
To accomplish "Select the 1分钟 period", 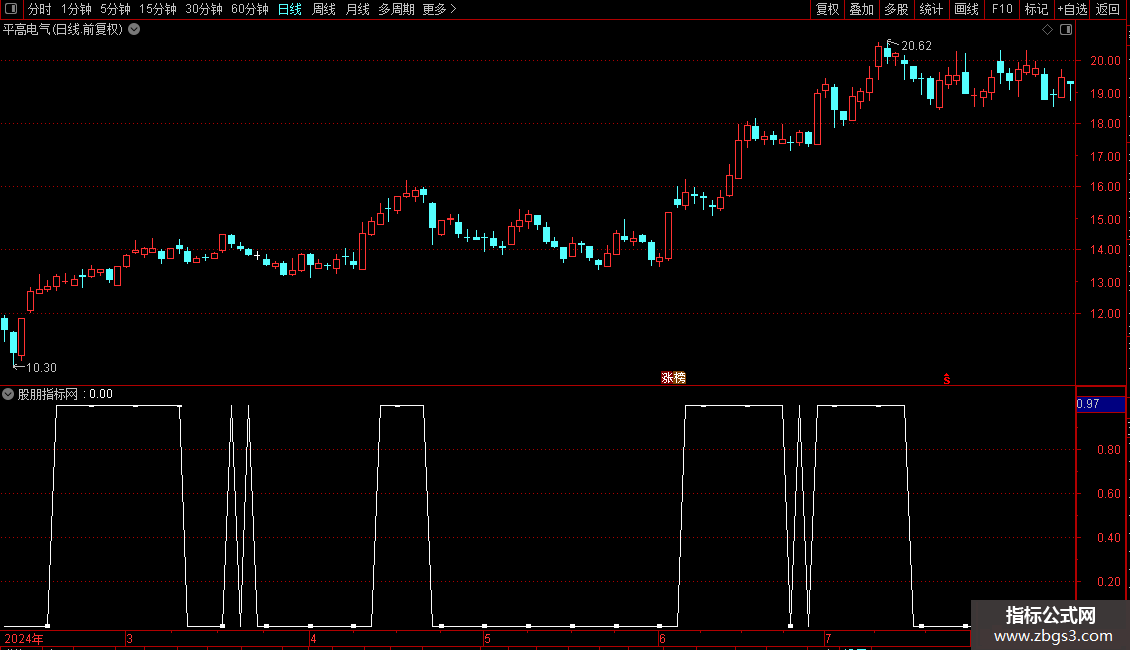I will click(76, 9).
